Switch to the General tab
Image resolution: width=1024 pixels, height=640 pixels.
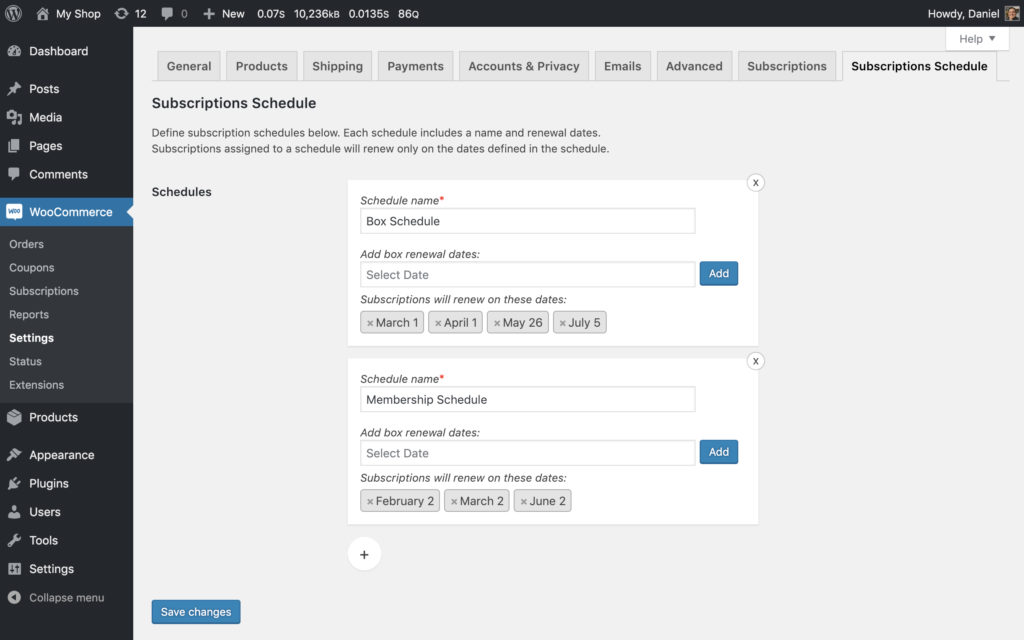pyautogui.click(x=189, y=66)
